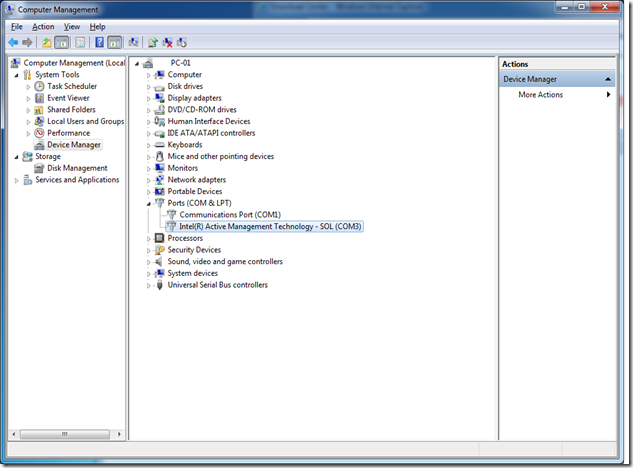Image resolution: width=633 pixels, height=468 pixels.
Task: Click the Help toolbar icon
Action: pos(99,43)
